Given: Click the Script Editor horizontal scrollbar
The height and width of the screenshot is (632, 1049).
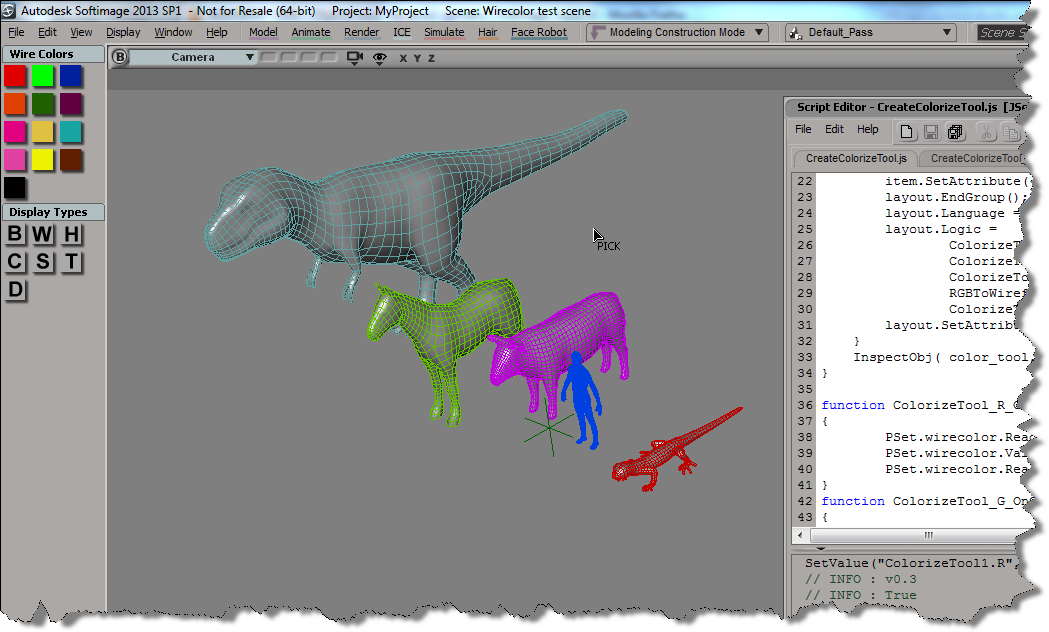Looking at the screenshot, I should (927, 535).
